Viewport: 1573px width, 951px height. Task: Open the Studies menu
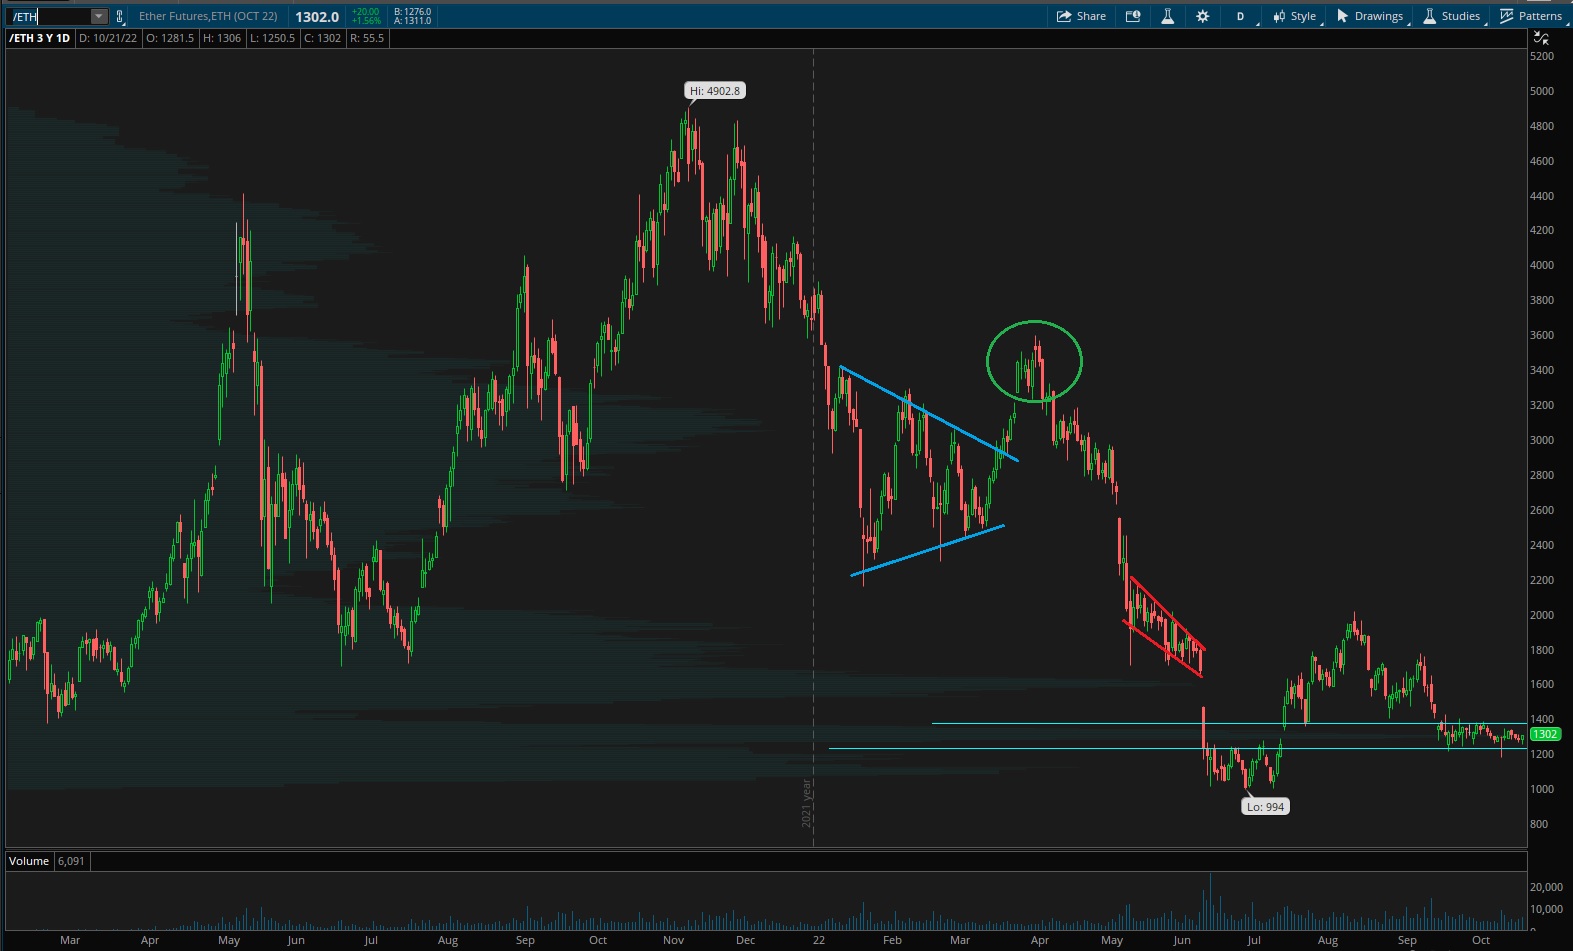click(1452, 16)
